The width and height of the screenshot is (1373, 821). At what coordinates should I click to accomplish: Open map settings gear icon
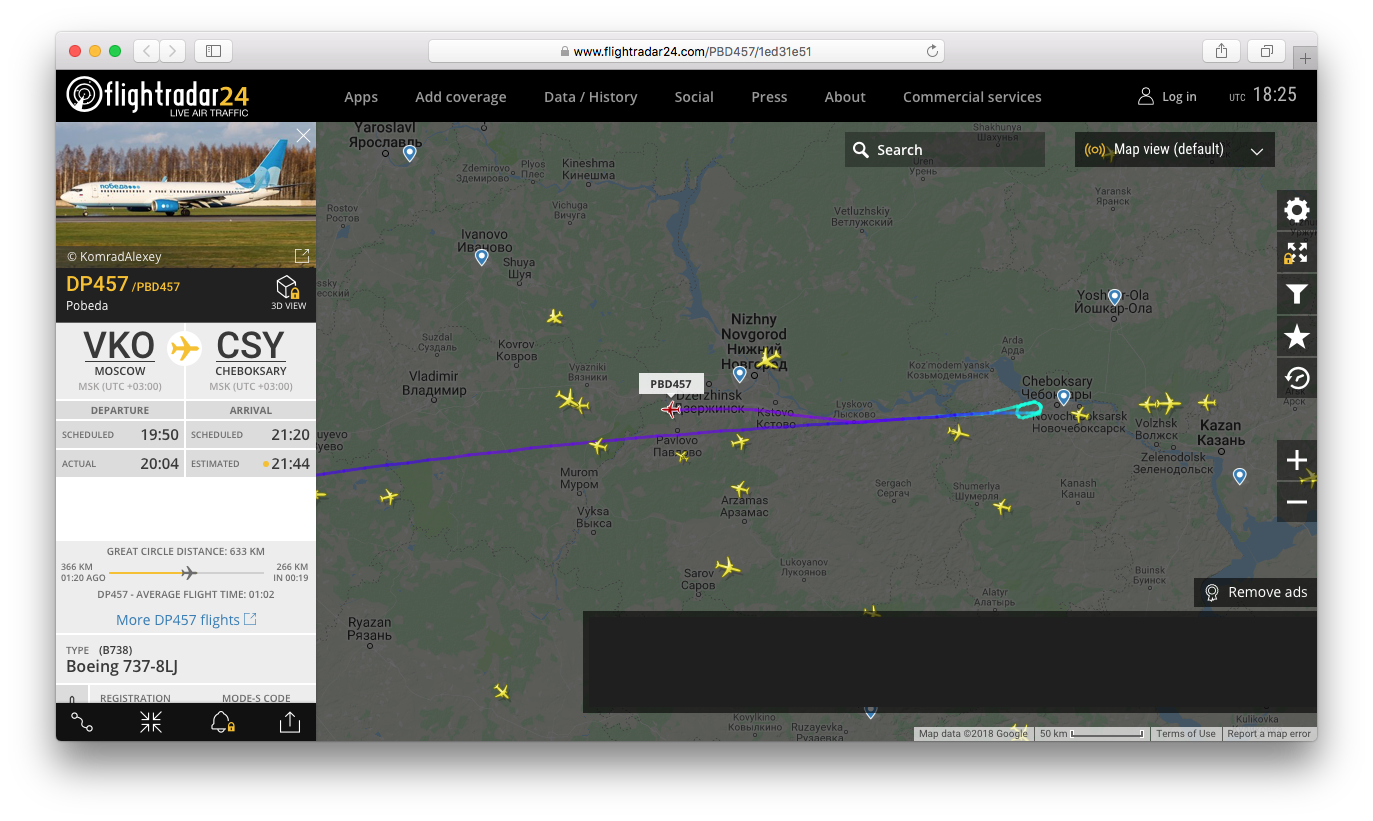pos(1296,210)
